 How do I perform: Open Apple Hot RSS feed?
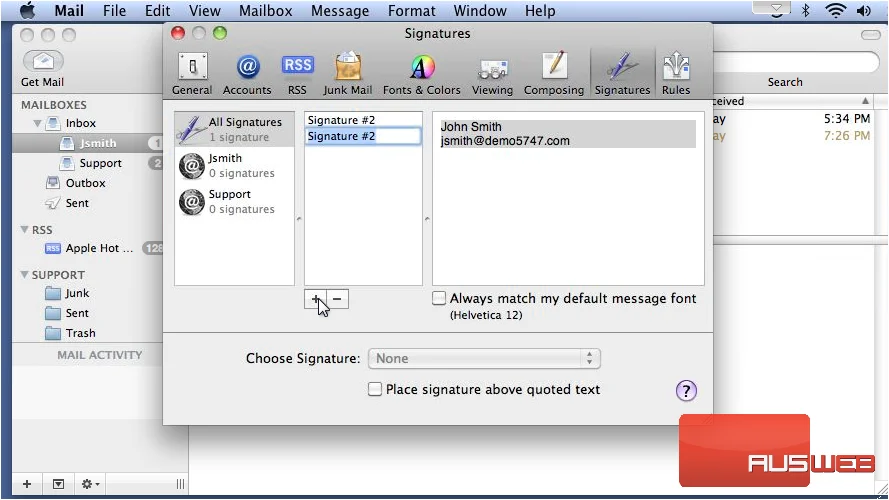[88, 248]
